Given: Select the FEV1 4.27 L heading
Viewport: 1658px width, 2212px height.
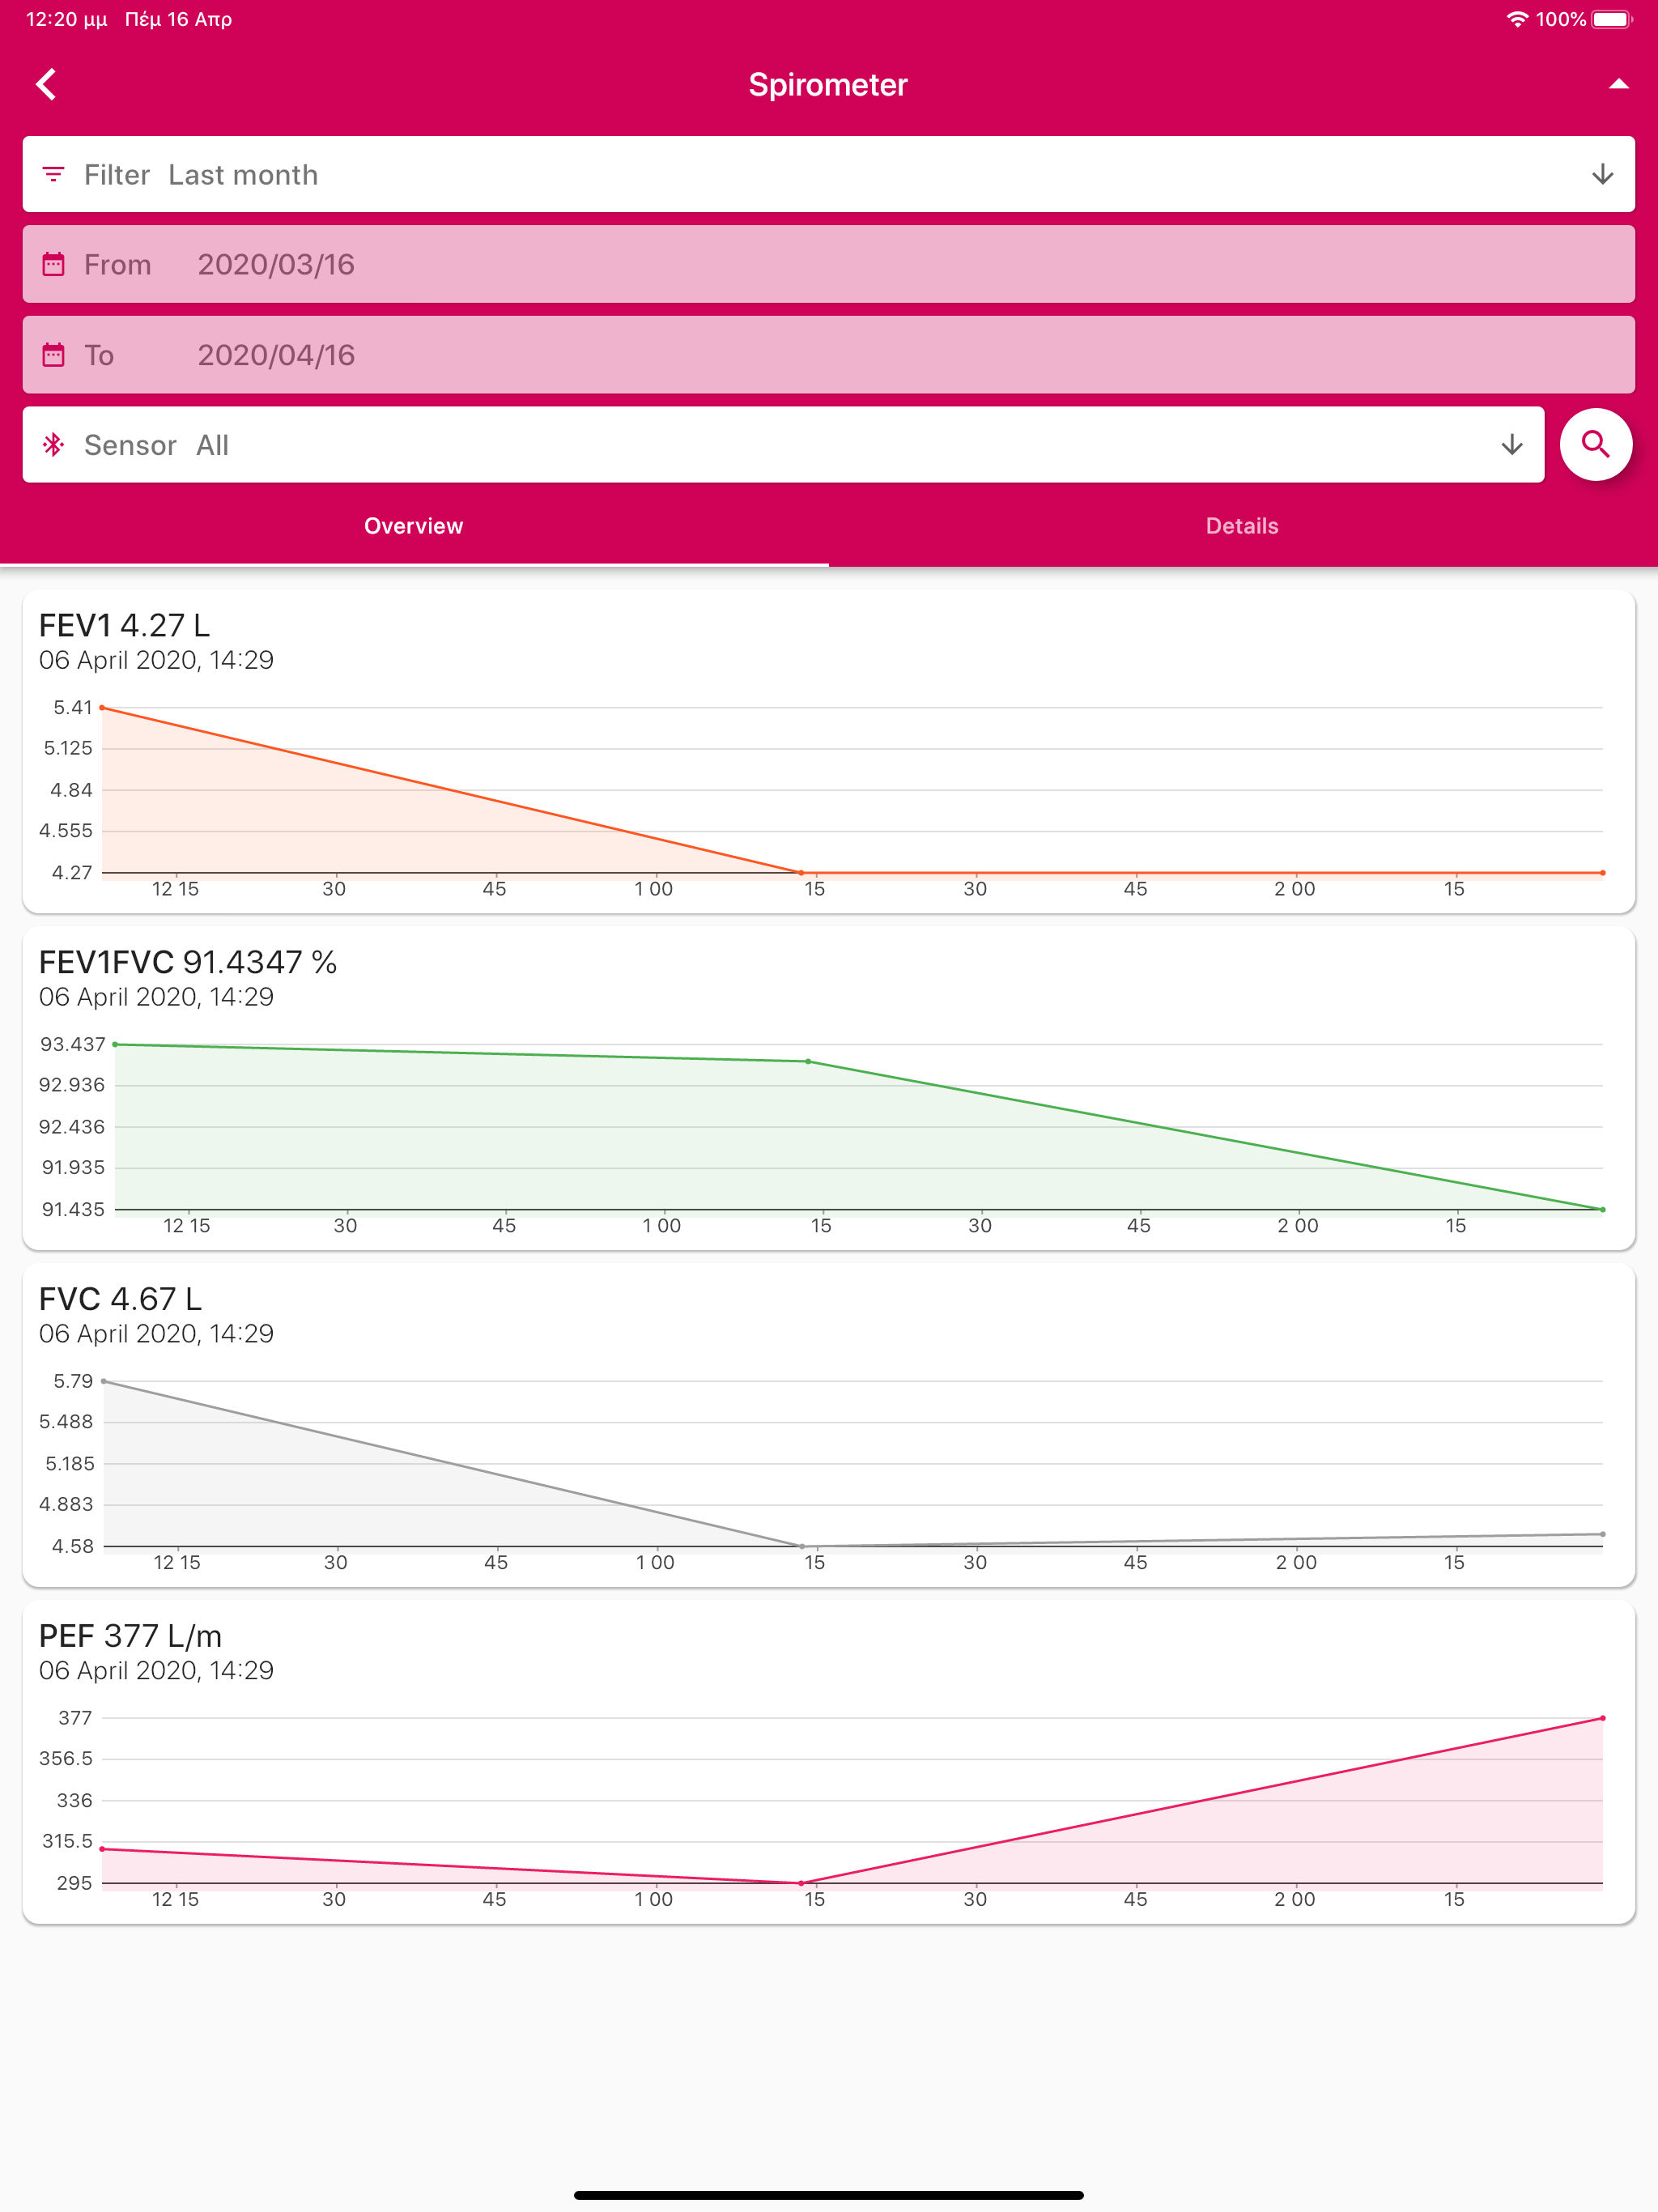Looking at the screenshot, I should tap(124, 626).
